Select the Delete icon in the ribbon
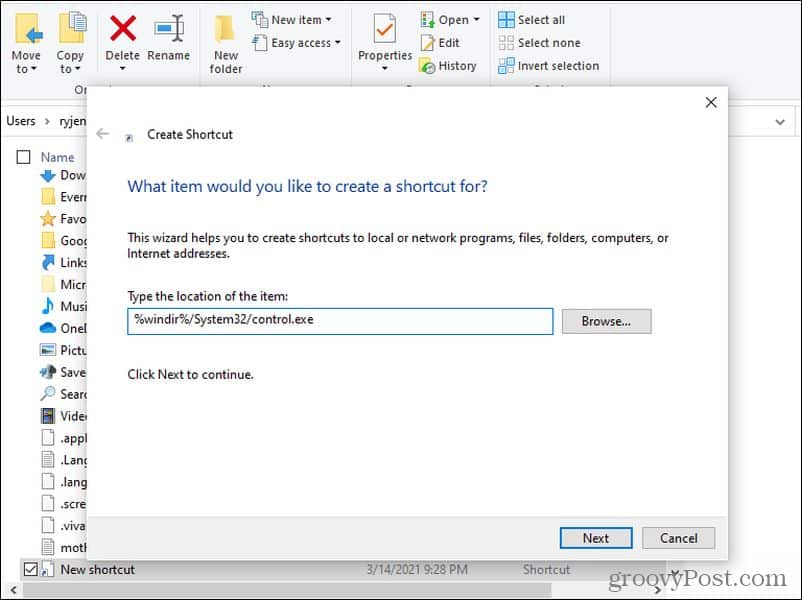802x600 pixels. [122, 30]
